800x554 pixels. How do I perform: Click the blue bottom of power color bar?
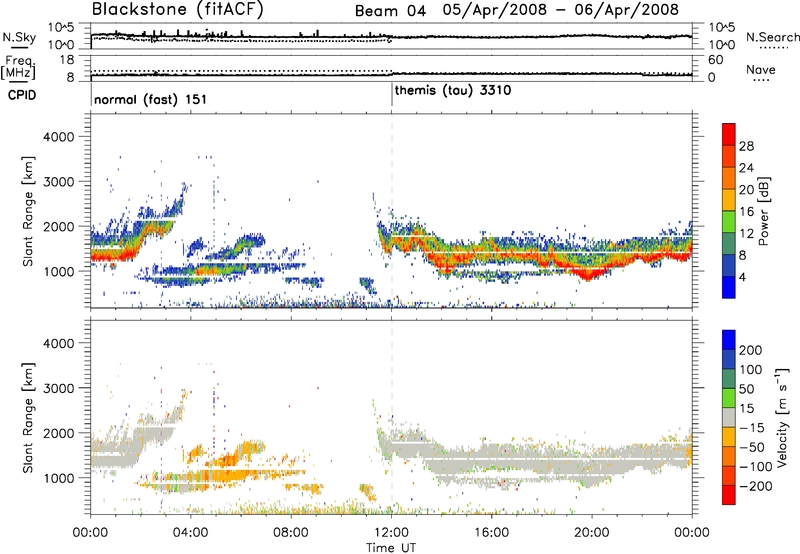729,288
